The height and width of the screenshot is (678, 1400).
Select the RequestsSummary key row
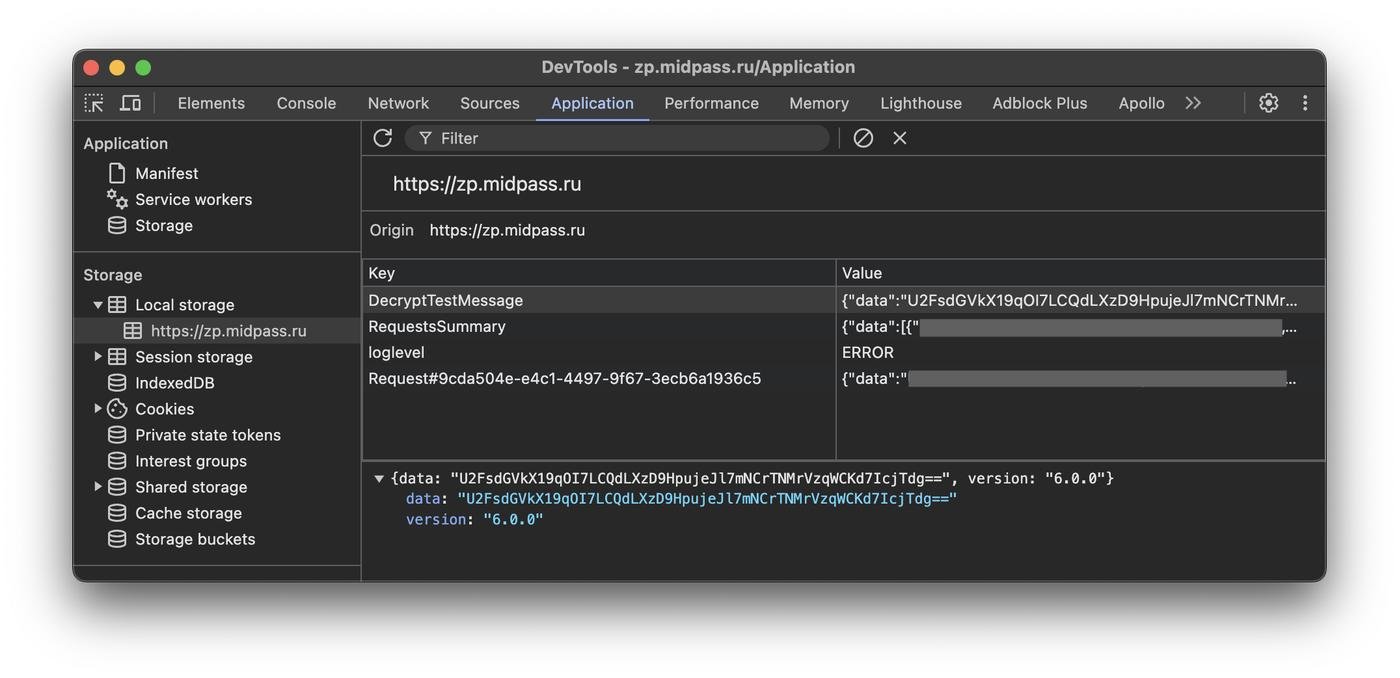coord(599,326)
